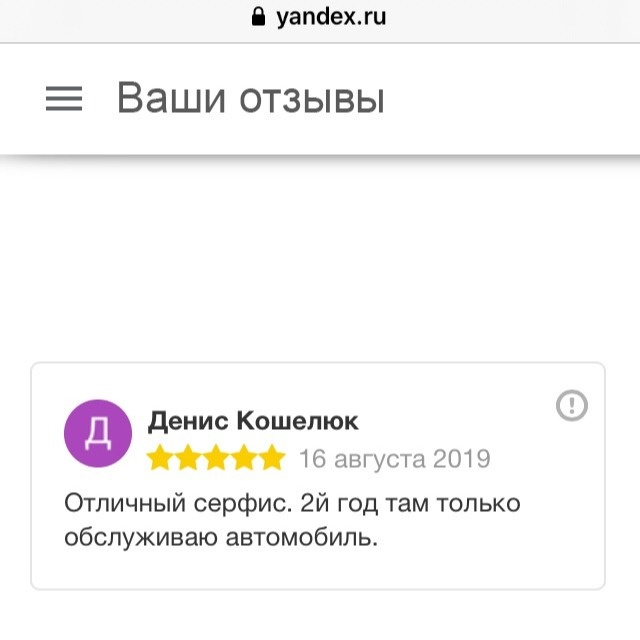This screenshot has width=640, height=640.
Task: Select the third yellow rating star
Action: pyautogui.click(x=216, y=459)
